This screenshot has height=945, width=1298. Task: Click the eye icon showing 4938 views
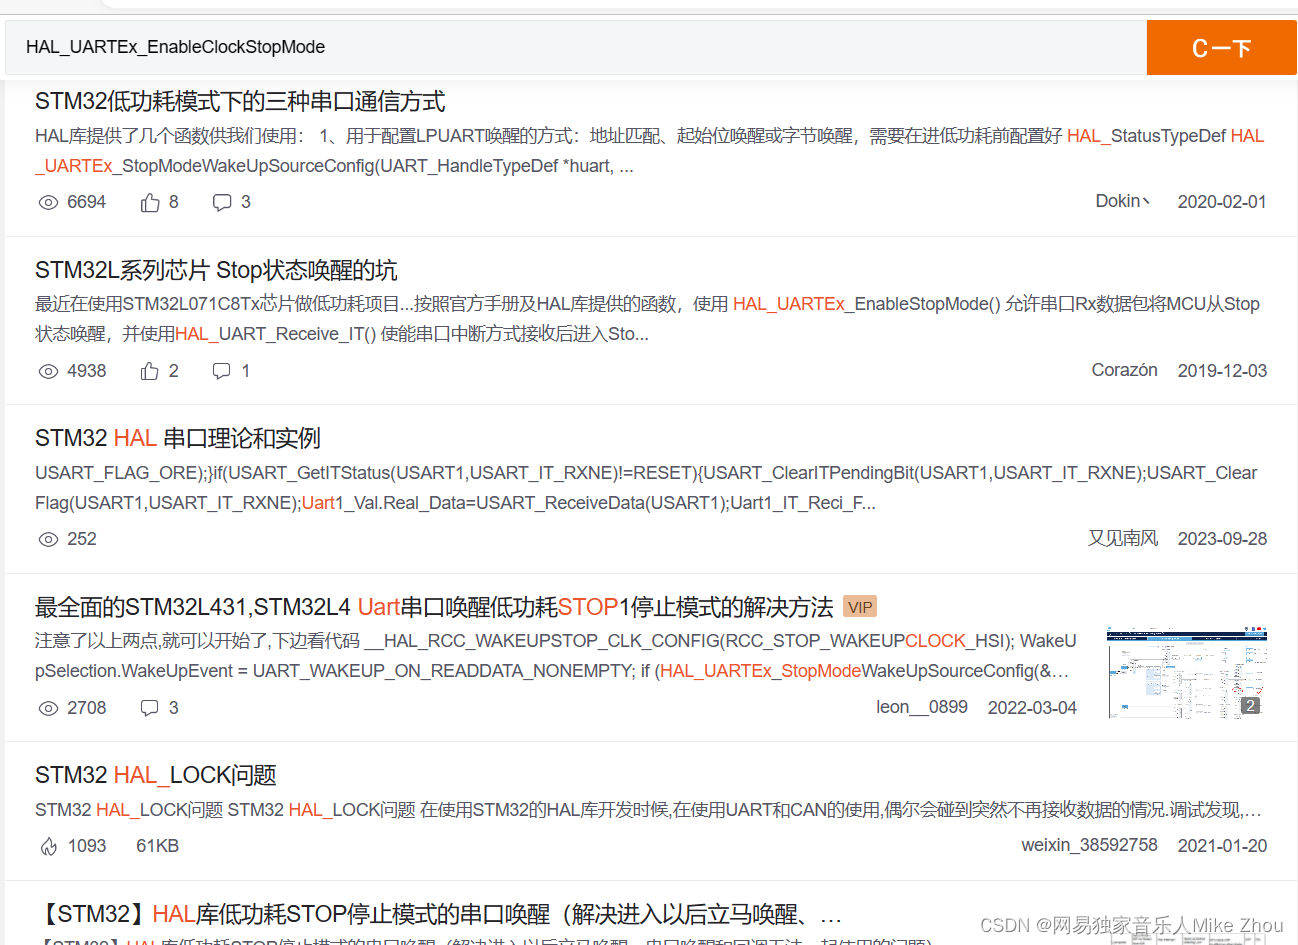[x=48, y=370]
